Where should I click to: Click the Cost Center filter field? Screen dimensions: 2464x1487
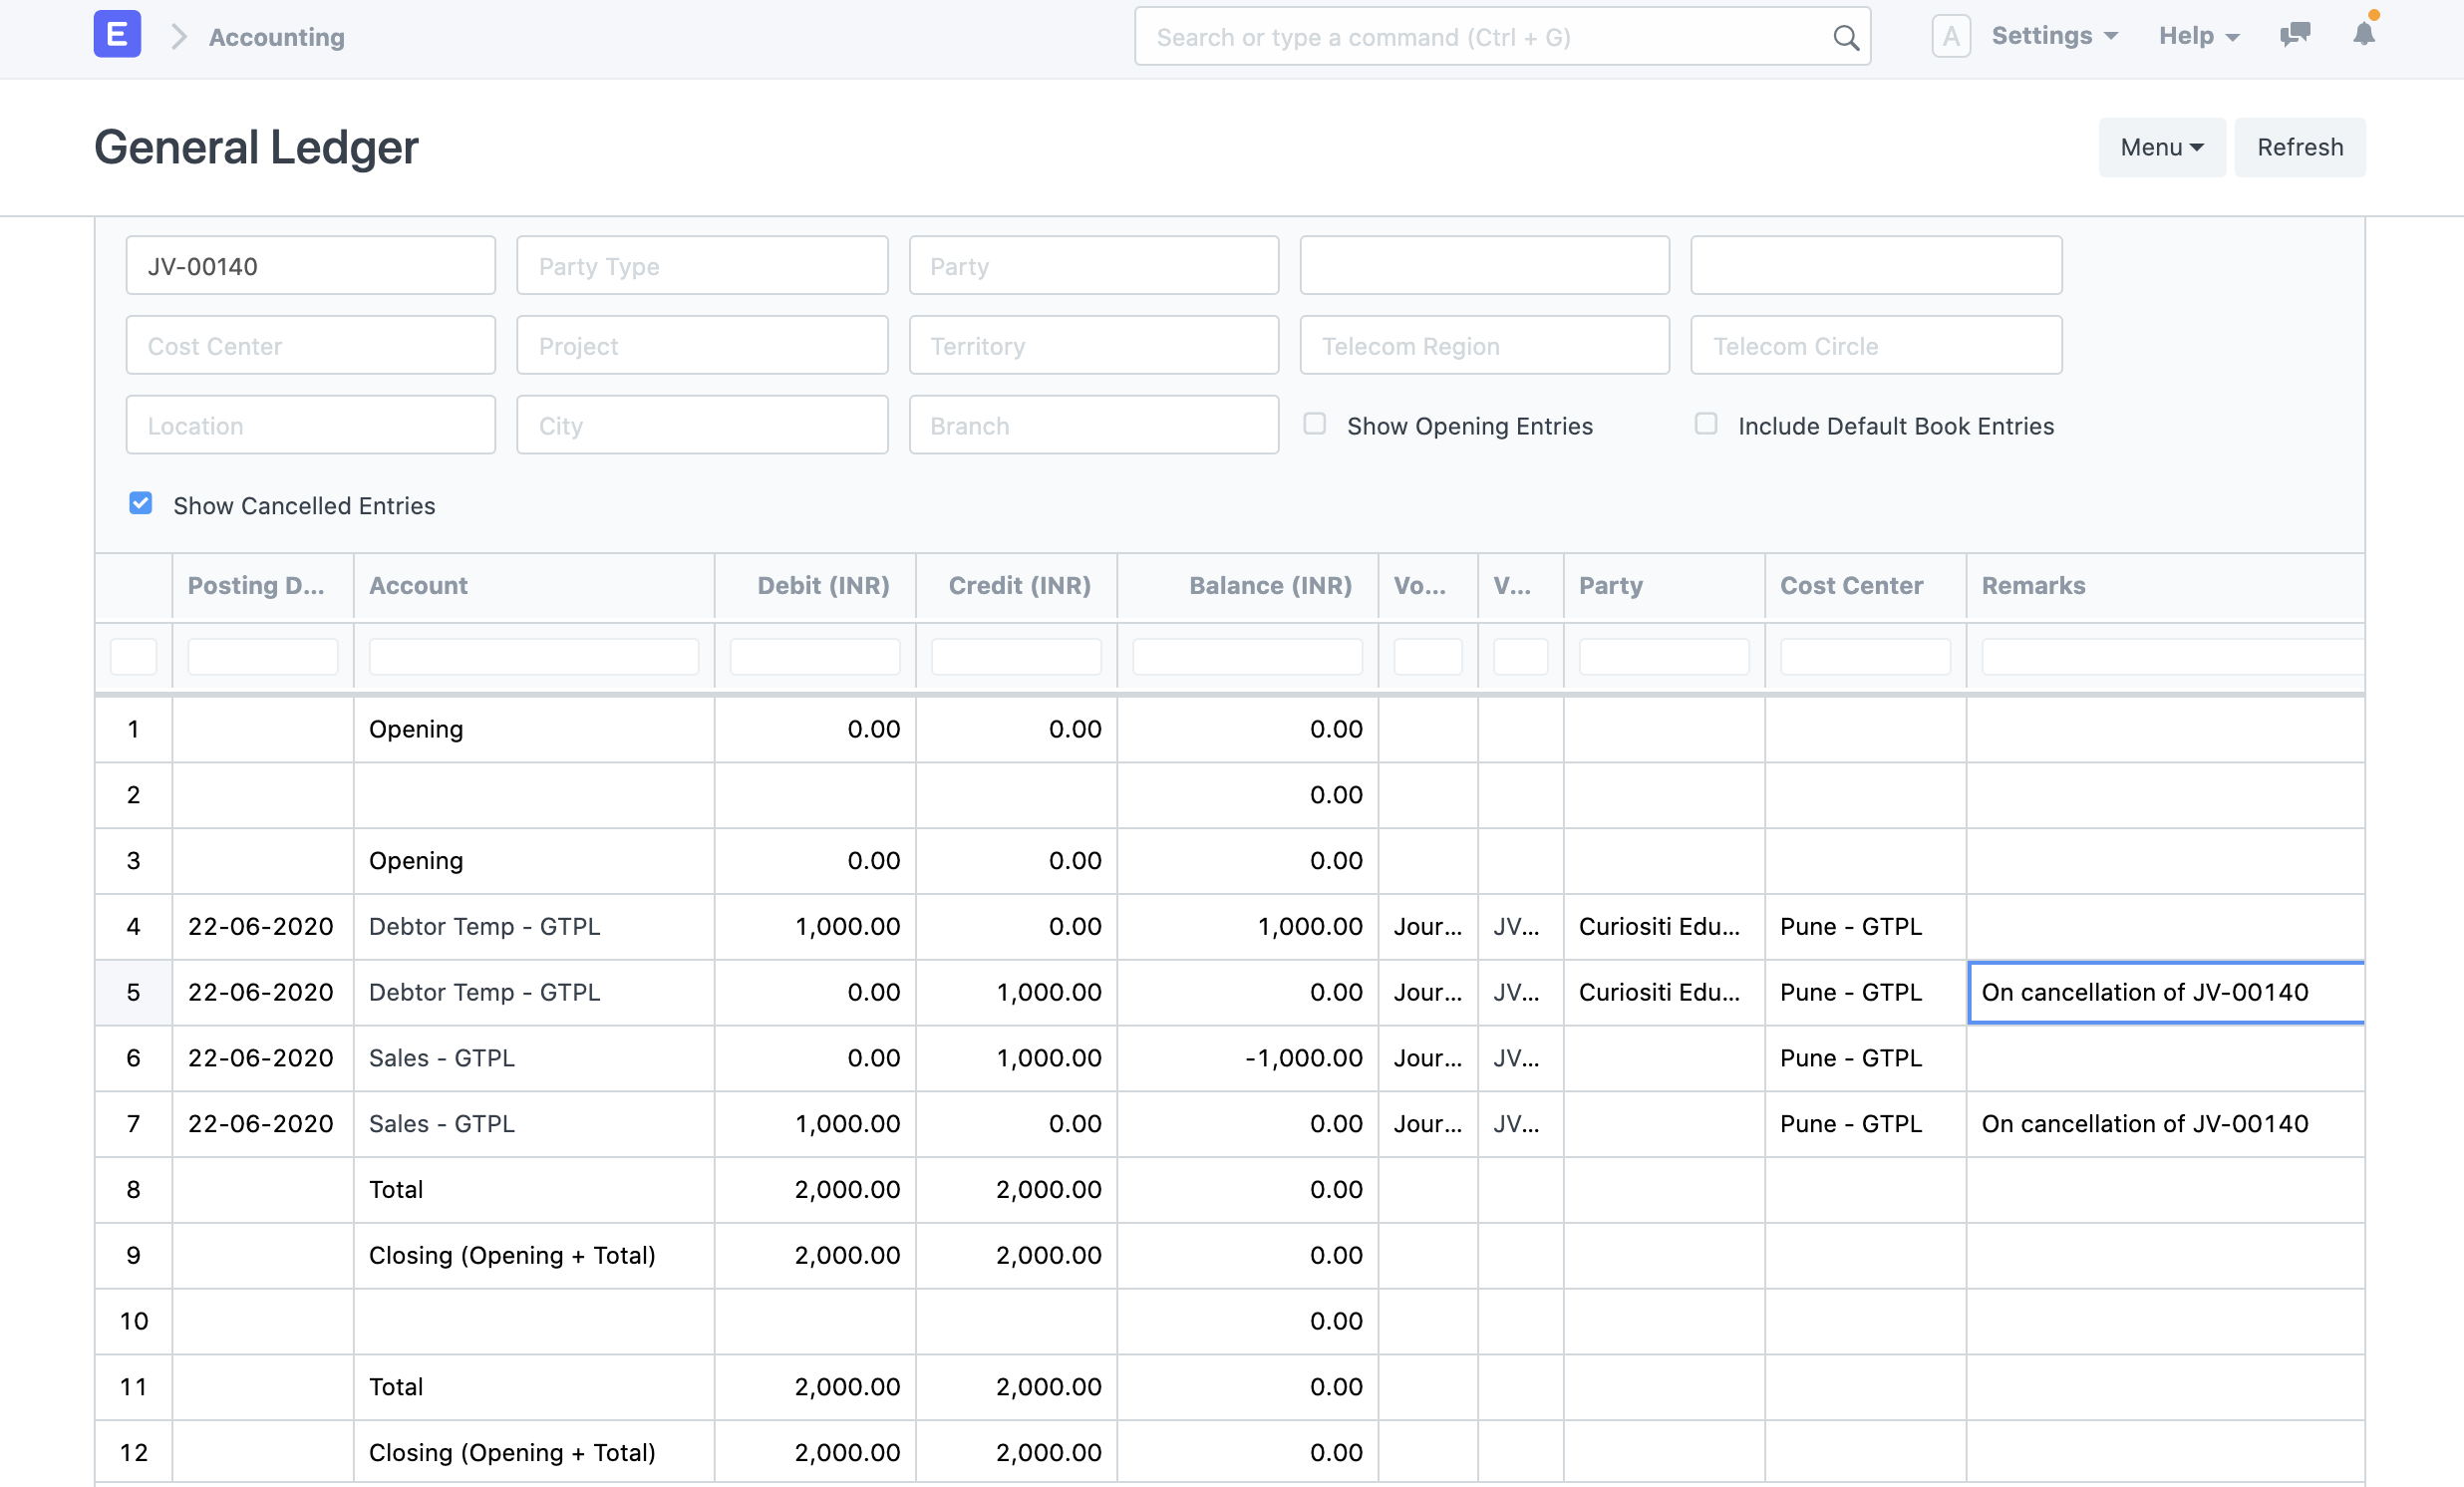(310, 345)
